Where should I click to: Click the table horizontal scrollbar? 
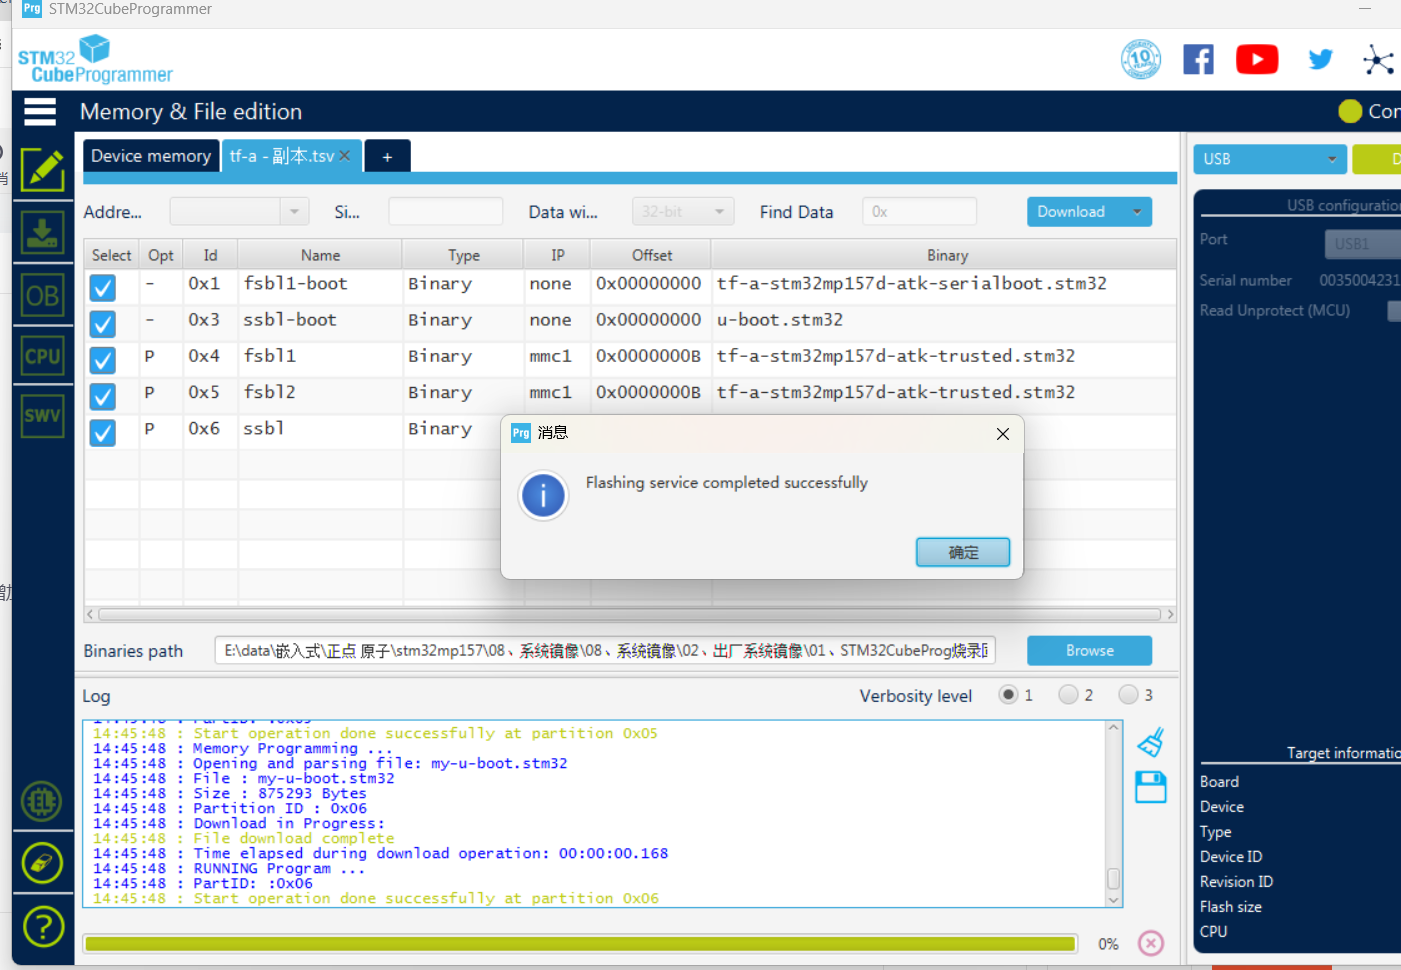[x=629, y=614]
